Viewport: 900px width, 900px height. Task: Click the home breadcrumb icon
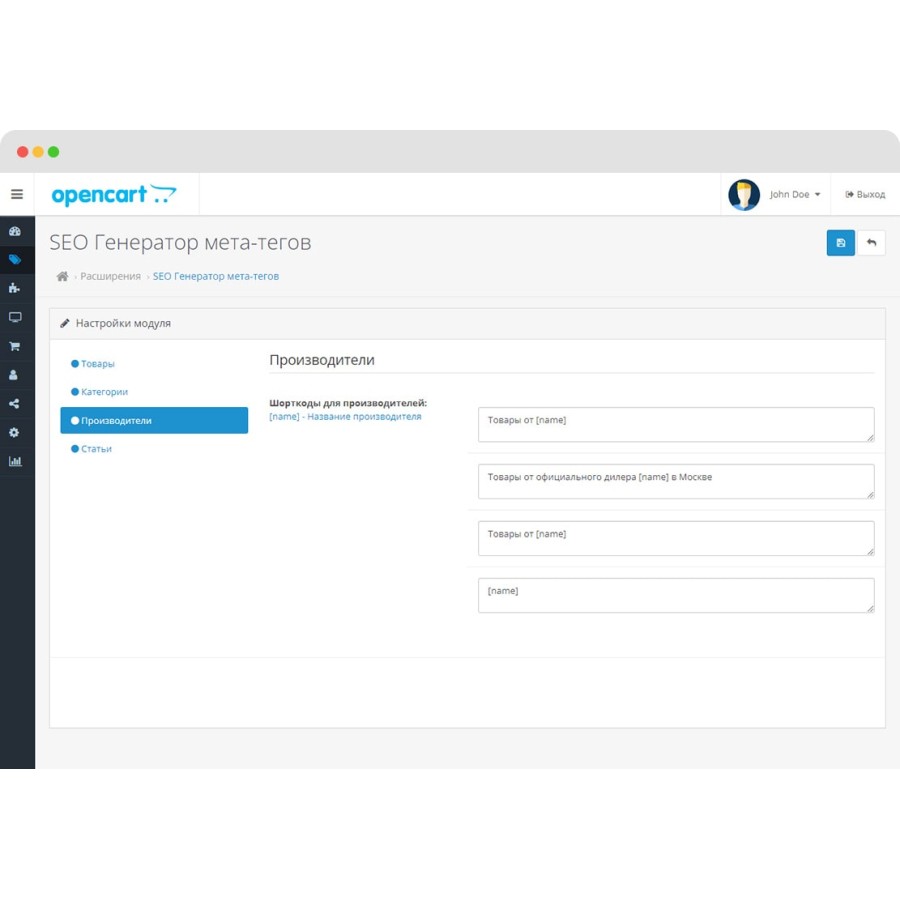tap(63, 276)
